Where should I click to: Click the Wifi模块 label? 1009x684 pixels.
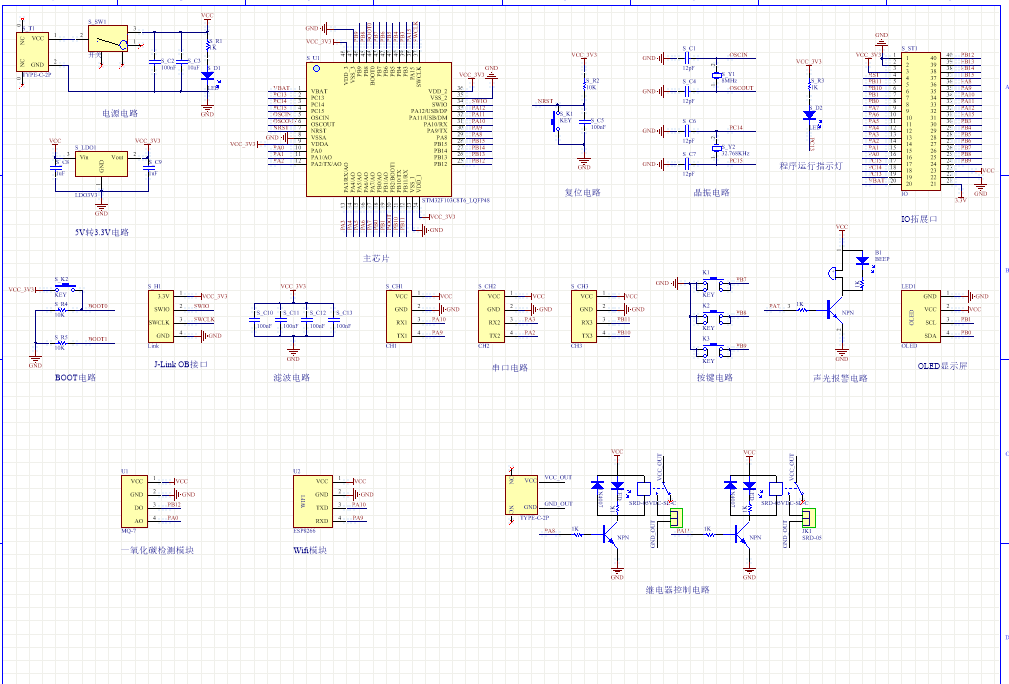tap(310, 550)
